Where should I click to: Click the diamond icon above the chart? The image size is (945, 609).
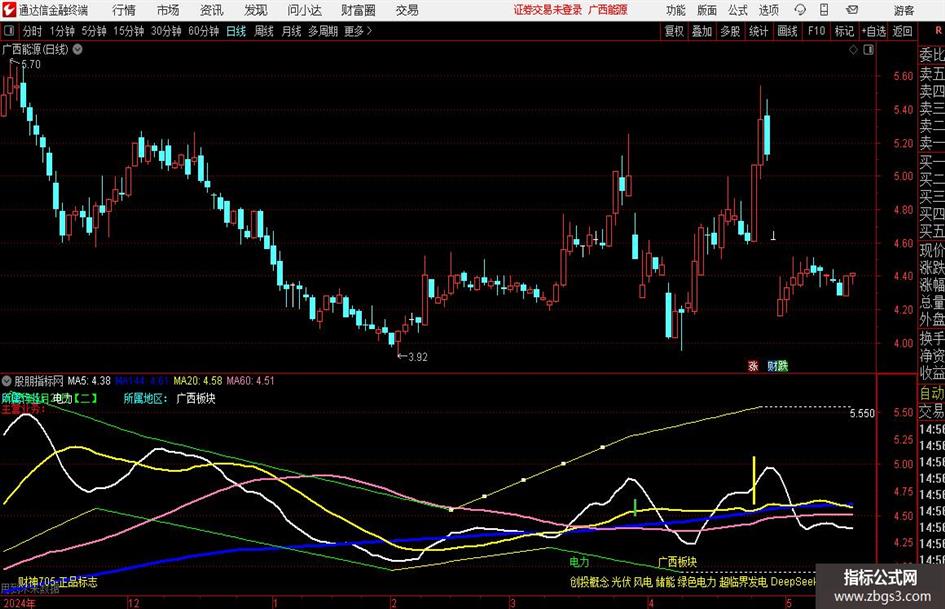pyautogui.click(x=853, y=50)
